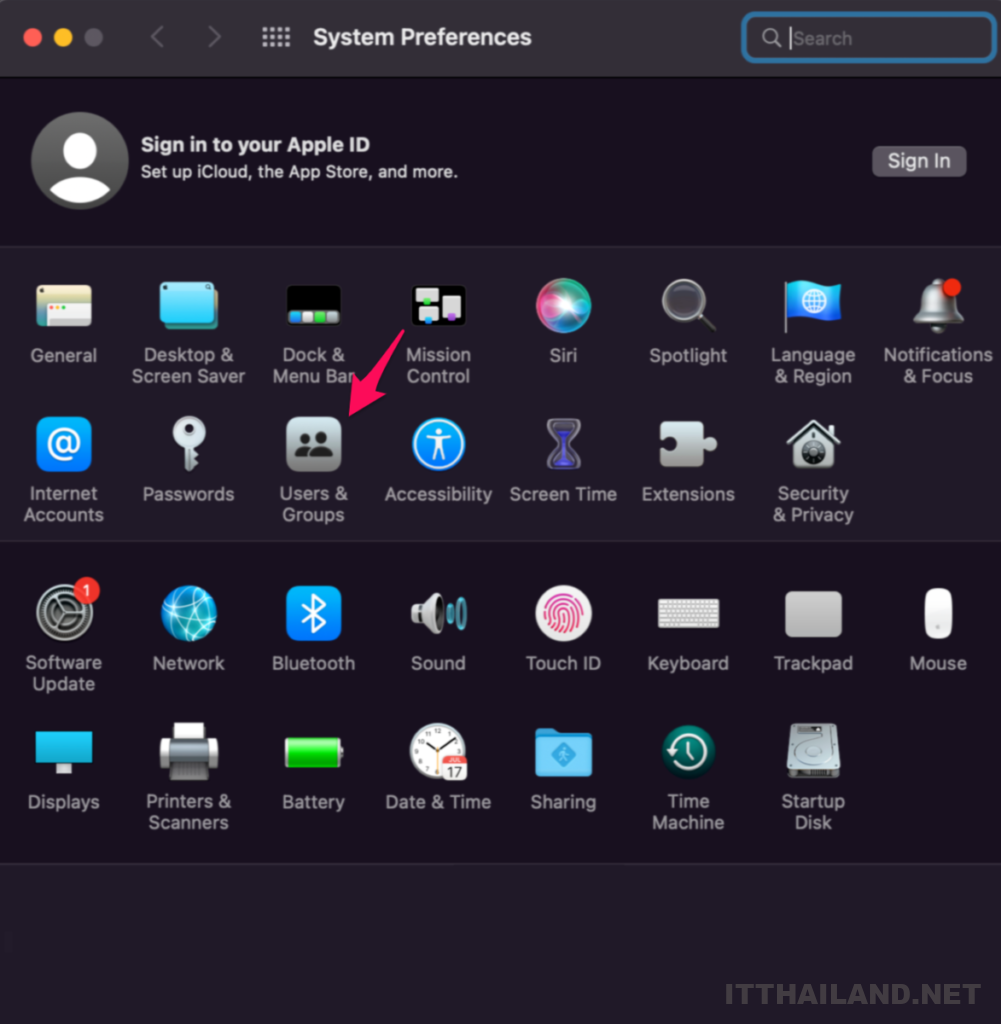Close the System Preferences window
Viewport: 1001px width, 1024px height.
[x=33, y=37]
